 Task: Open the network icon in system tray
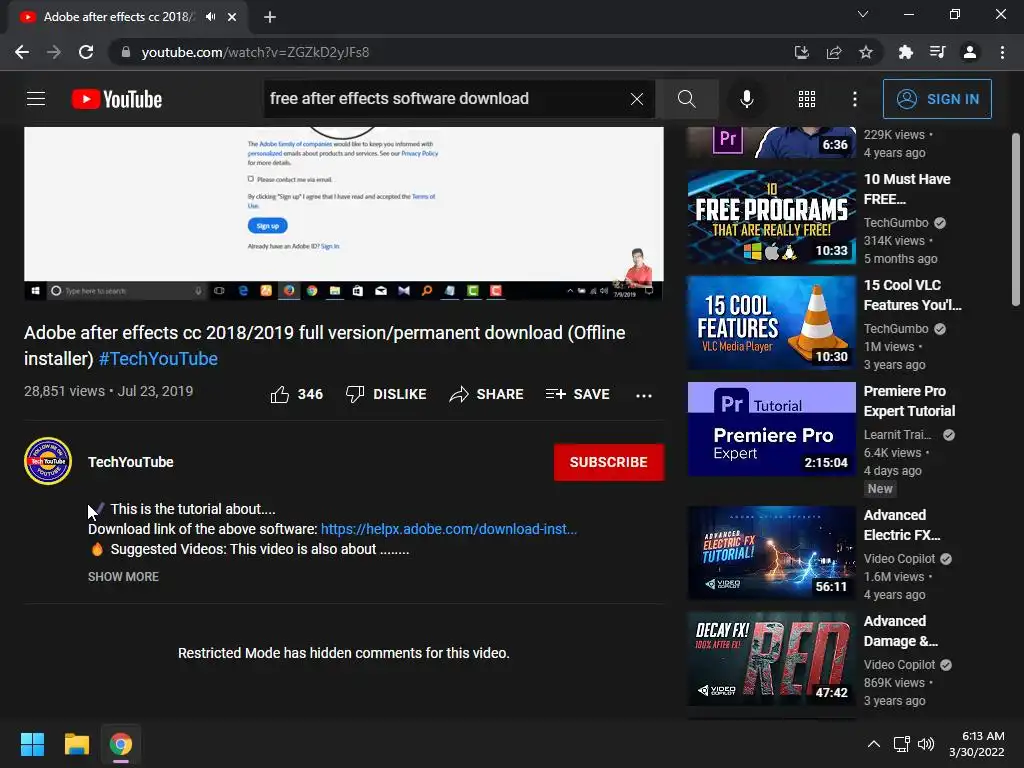[902, 744]
